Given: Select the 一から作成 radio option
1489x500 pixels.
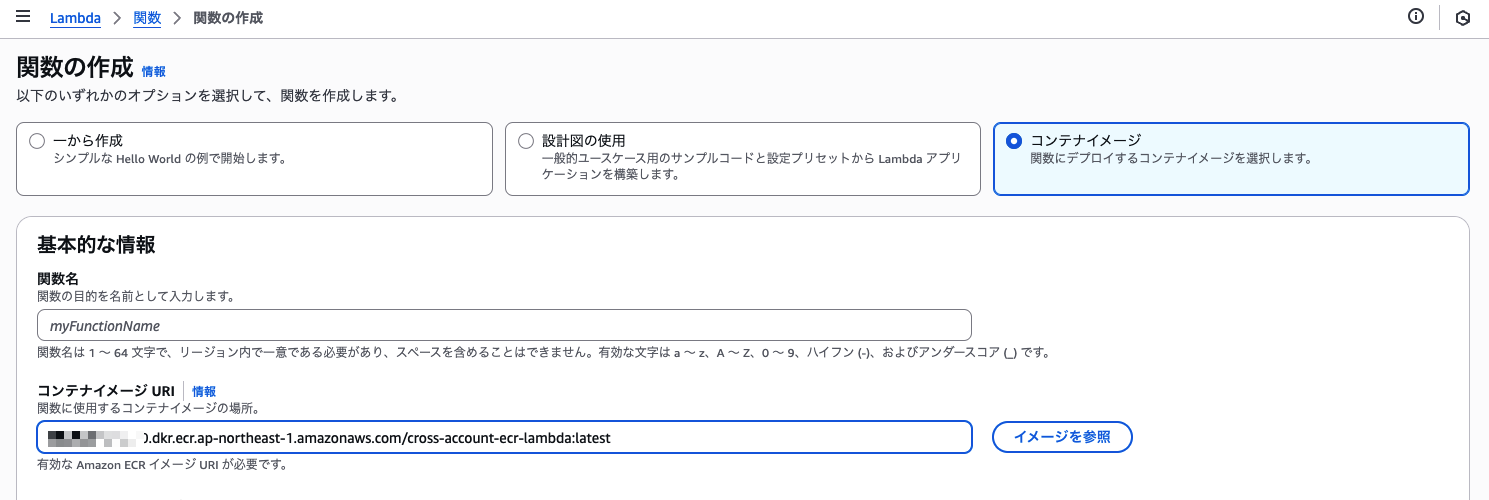Looking at the screenshot, I should [x=37, y=141].
